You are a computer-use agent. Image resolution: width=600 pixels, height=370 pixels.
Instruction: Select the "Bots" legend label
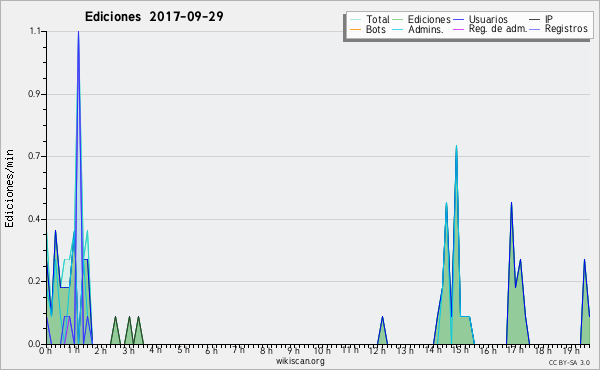point(375,29)
